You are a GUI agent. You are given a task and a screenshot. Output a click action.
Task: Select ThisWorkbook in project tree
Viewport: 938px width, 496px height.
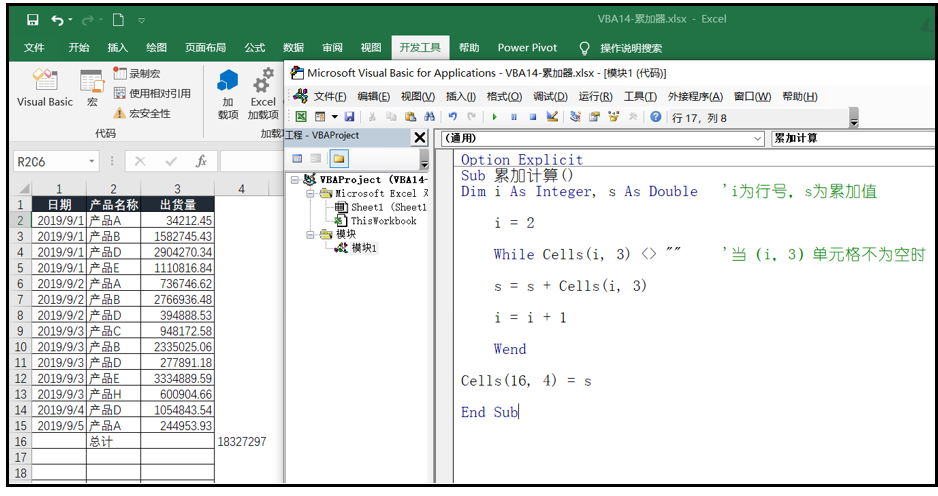tap(376, 221)
